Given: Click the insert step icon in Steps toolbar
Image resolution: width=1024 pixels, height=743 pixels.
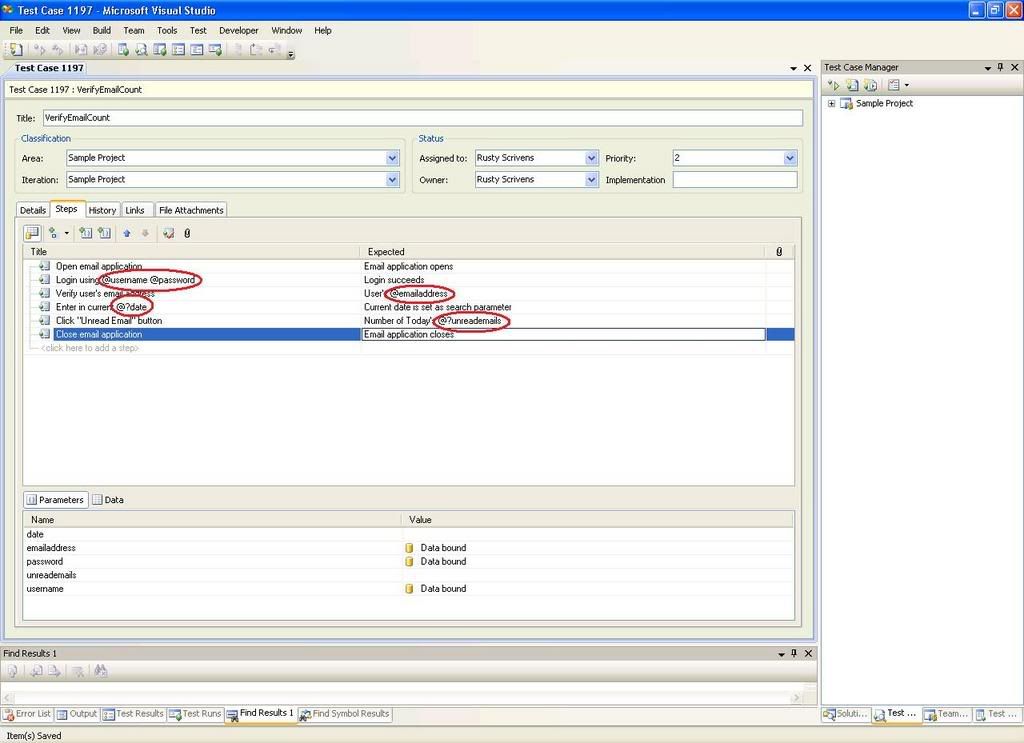Looking at the screenshot, I should 54,233.
